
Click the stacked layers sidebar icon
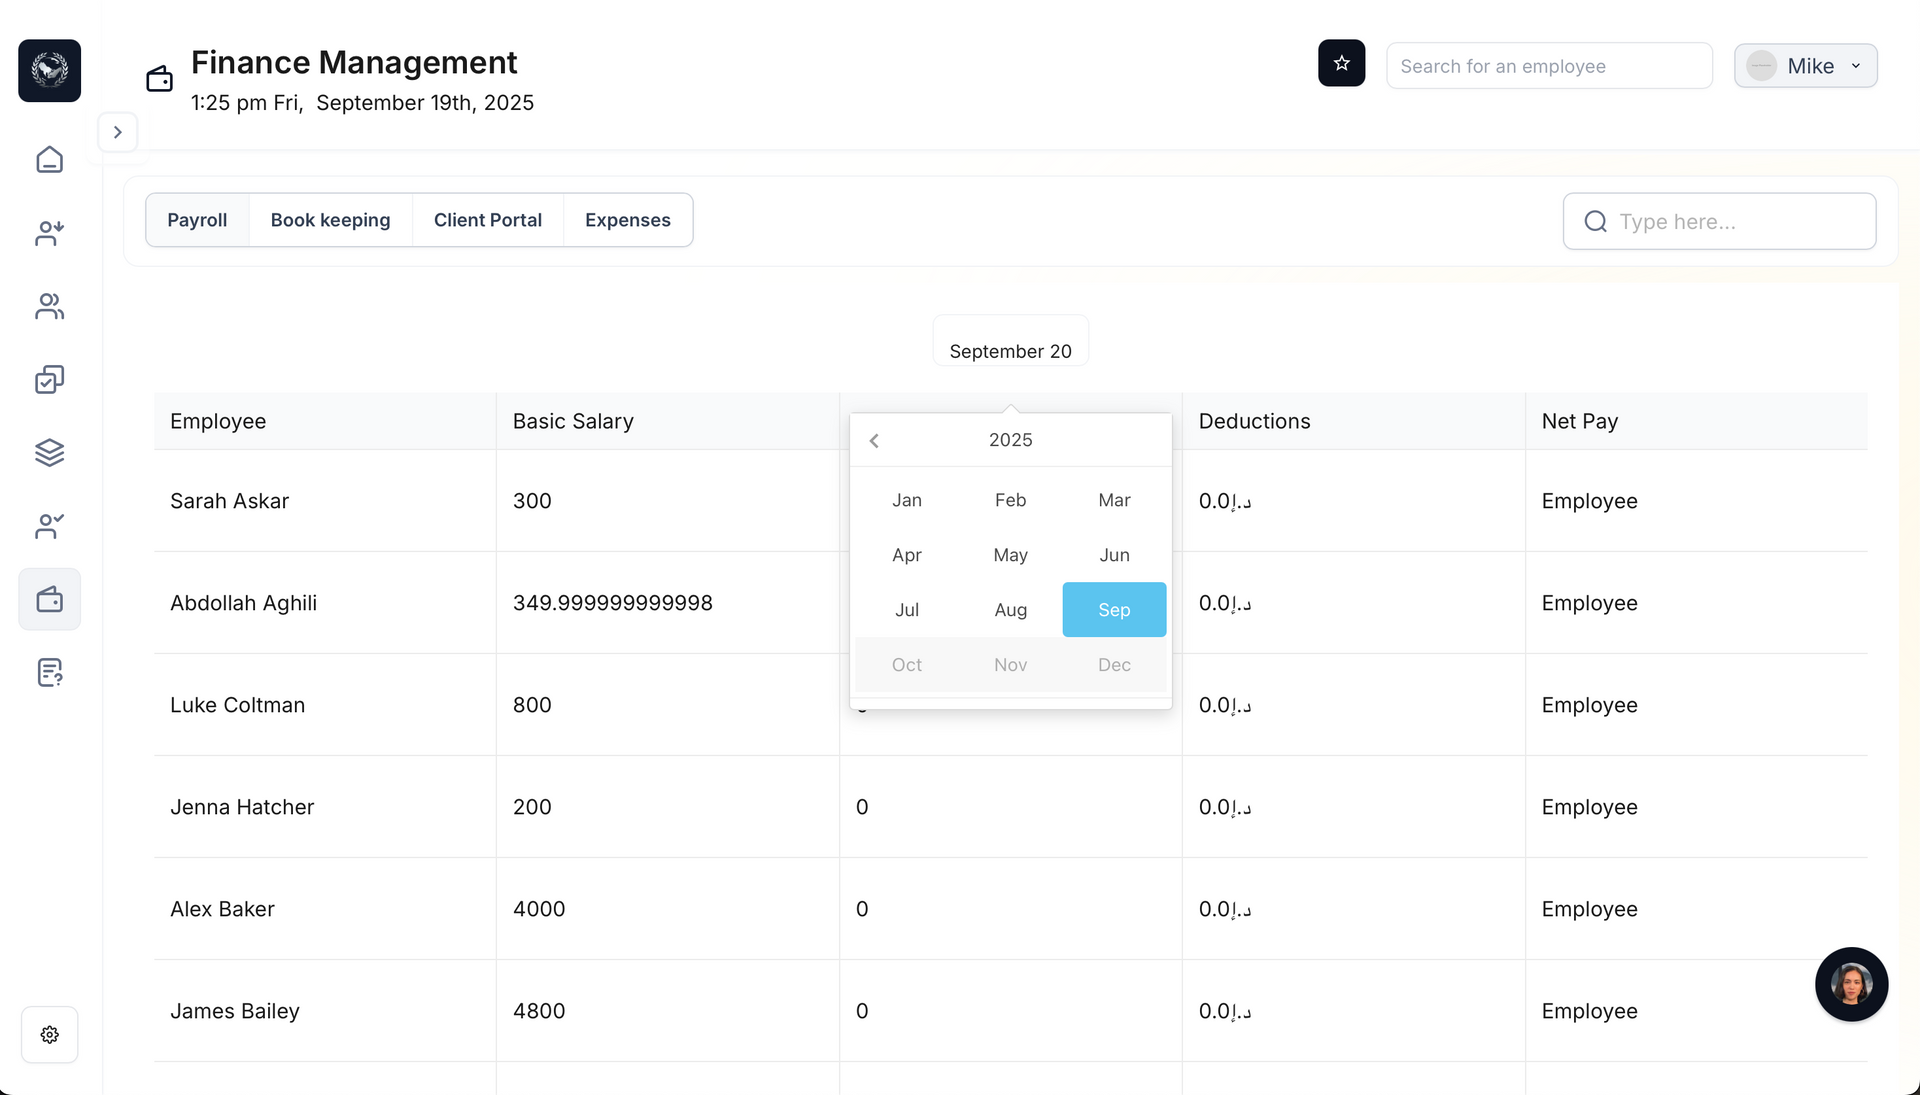tap(49, 453)
